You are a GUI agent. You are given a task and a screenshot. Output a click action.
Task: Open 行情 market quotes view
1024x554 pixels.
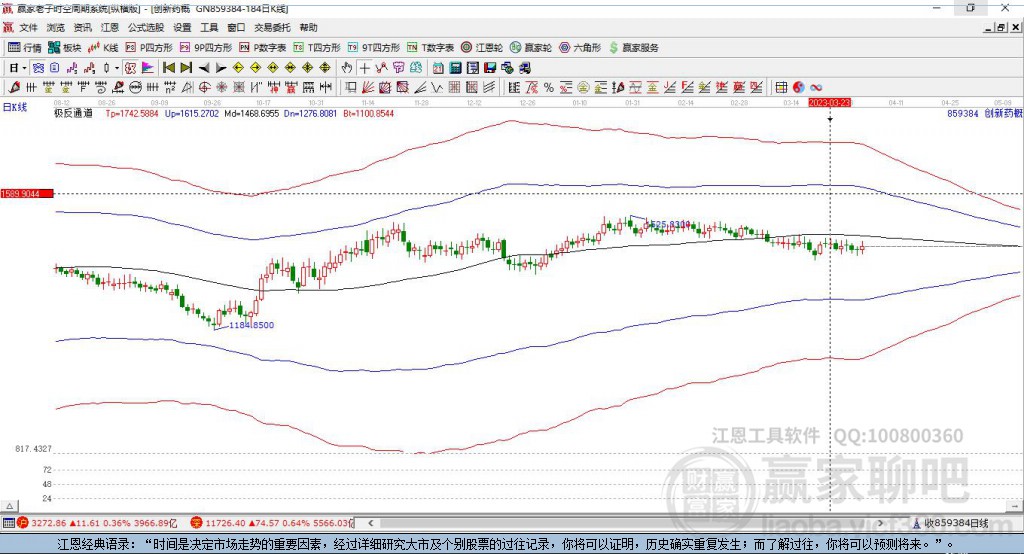click(x=25, y=48)
